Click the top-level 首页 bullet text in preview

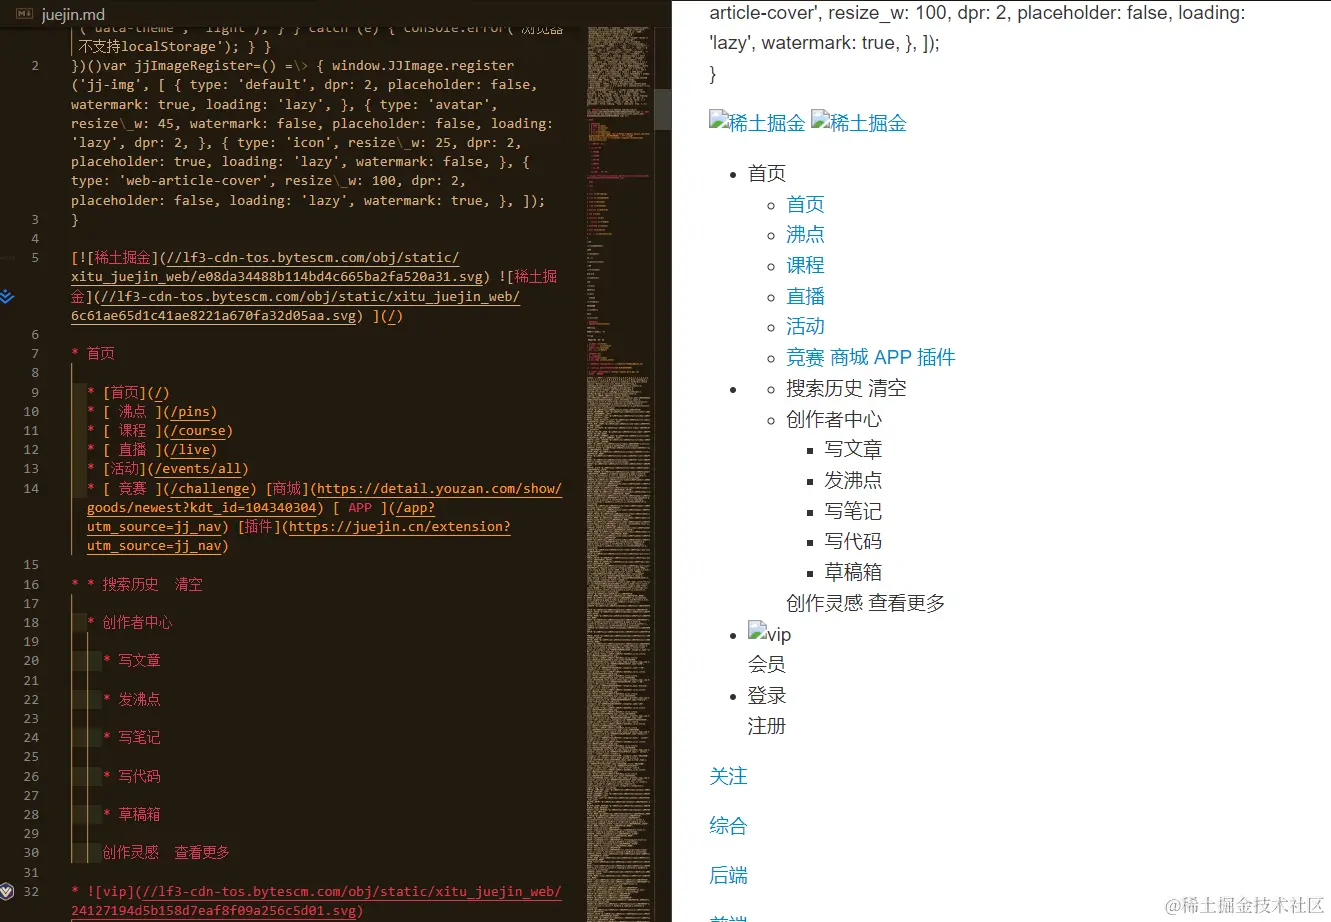pyautogui.click(x=767, y=173)
